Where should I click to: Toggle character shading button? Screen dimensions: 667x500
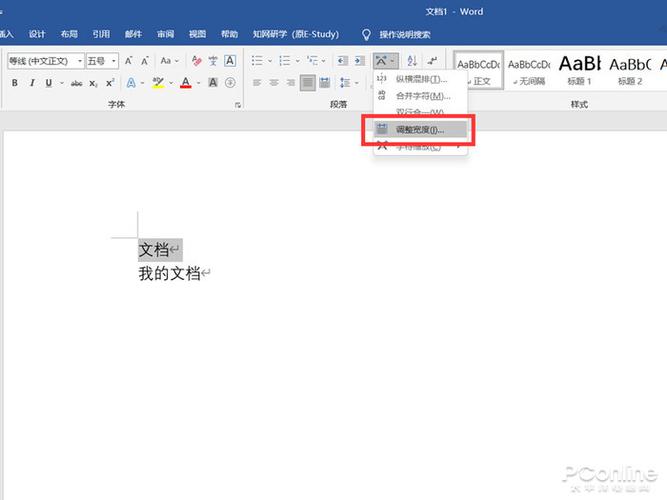point(213,83)
